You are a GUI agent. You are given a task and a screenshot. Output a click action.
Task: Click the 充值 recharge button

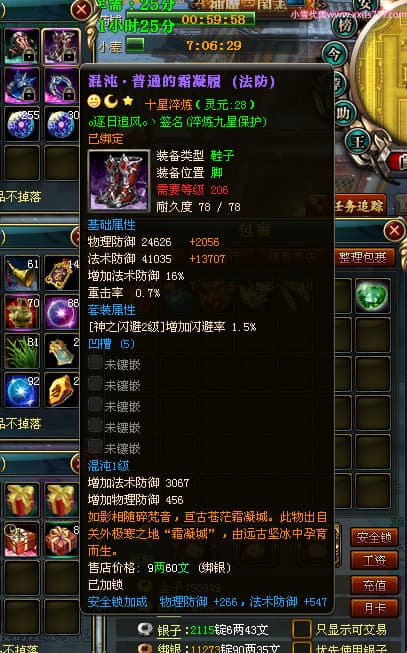pos(374,585)
